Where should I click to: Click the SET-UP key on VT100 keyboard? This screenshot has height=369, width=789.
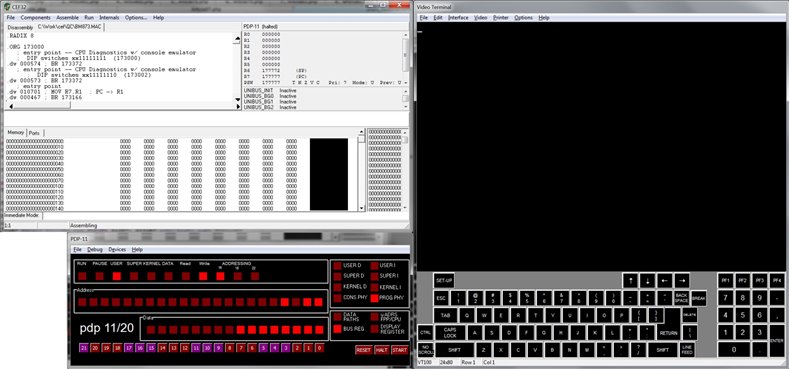point(444,280)
